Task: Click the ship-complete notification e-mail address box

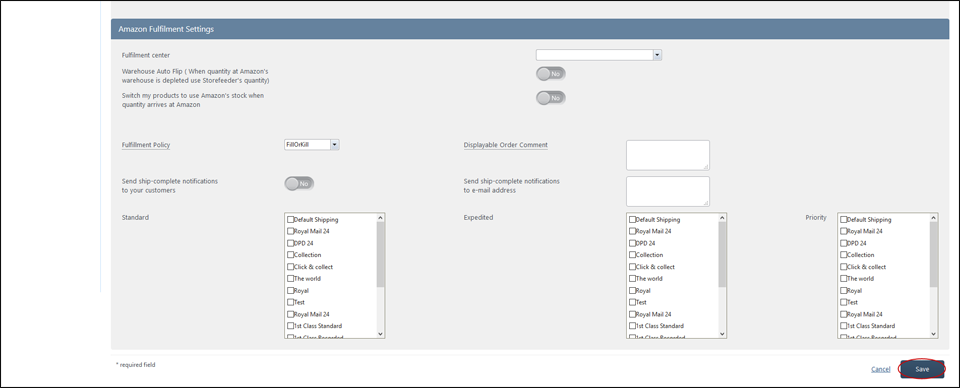Action: [667, 192]
